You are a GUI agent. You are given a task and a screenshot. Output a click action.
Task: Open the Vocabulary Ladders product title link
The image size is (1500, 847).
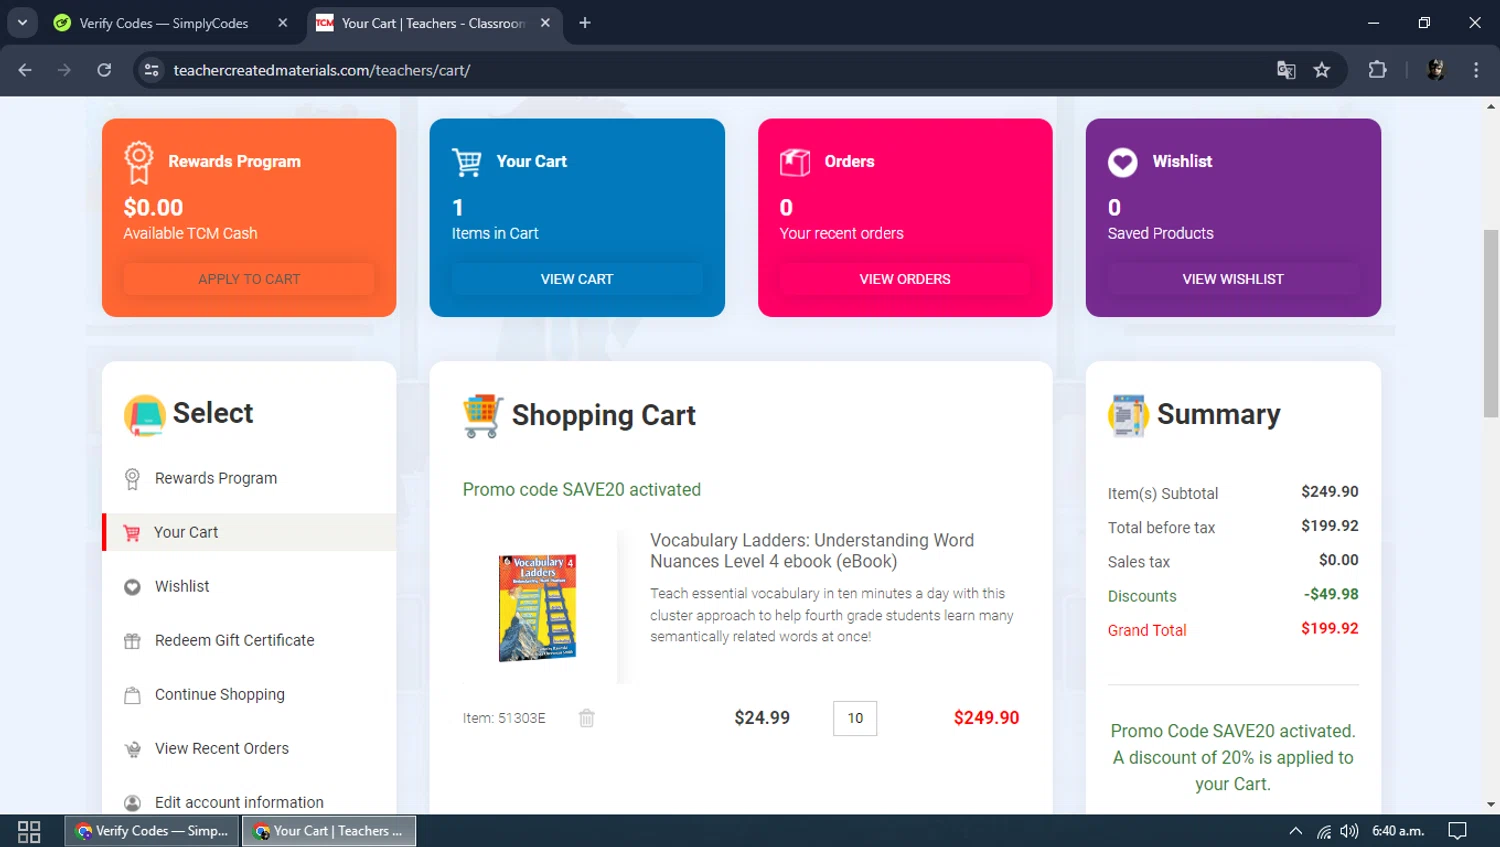[812, 551]
